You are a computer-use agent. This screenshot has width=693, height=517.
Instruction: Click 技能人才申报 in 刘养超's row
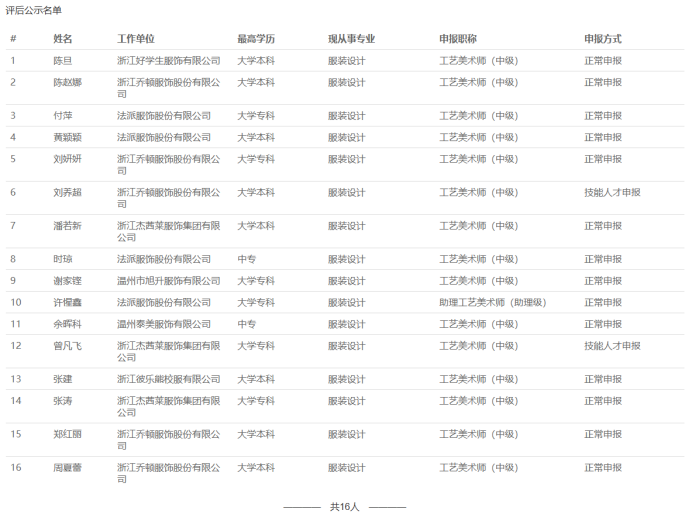(612, 192)
